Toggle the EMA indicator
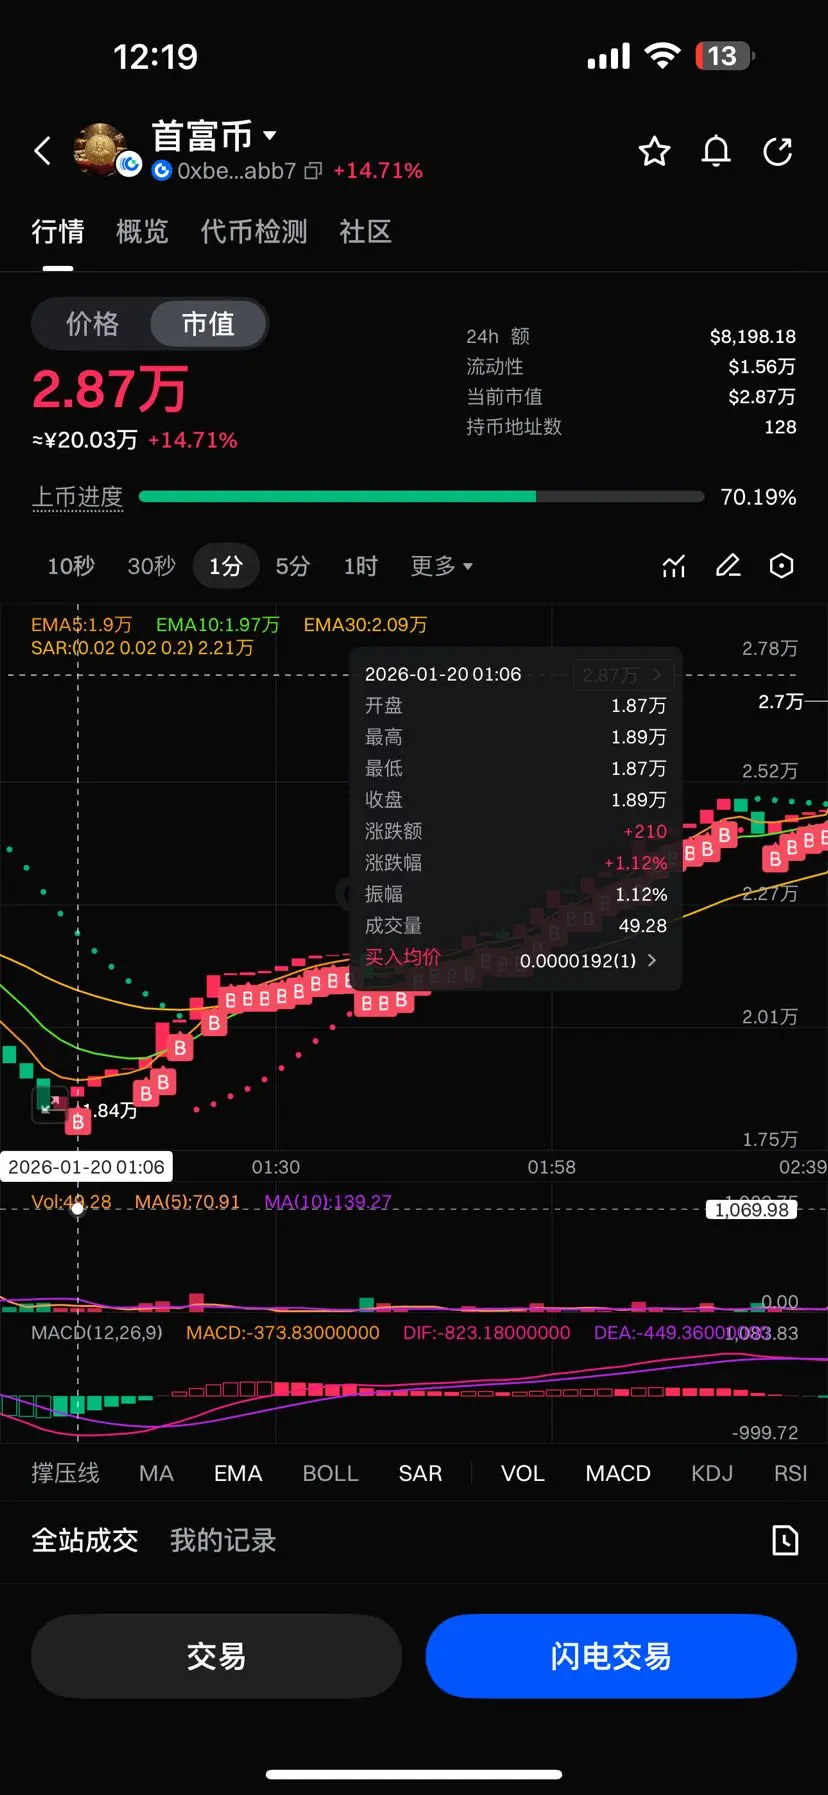This screenshot has width=828, height=1795. (238, 1473)
